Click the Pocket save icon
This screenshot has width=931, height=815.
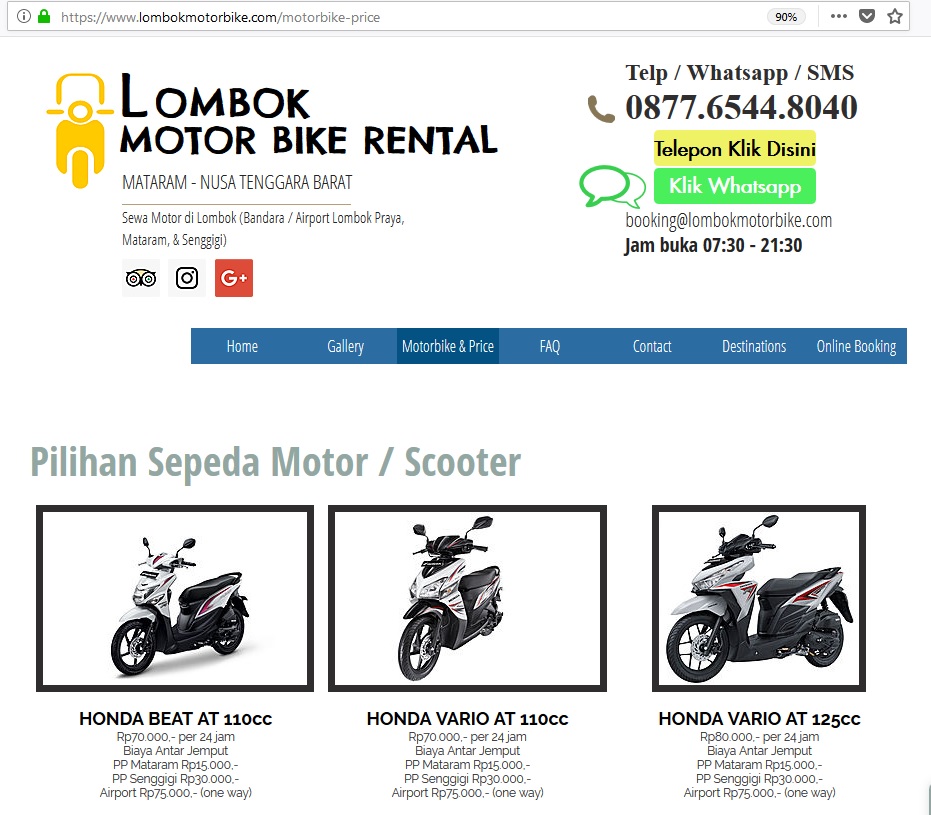point(867,17)
